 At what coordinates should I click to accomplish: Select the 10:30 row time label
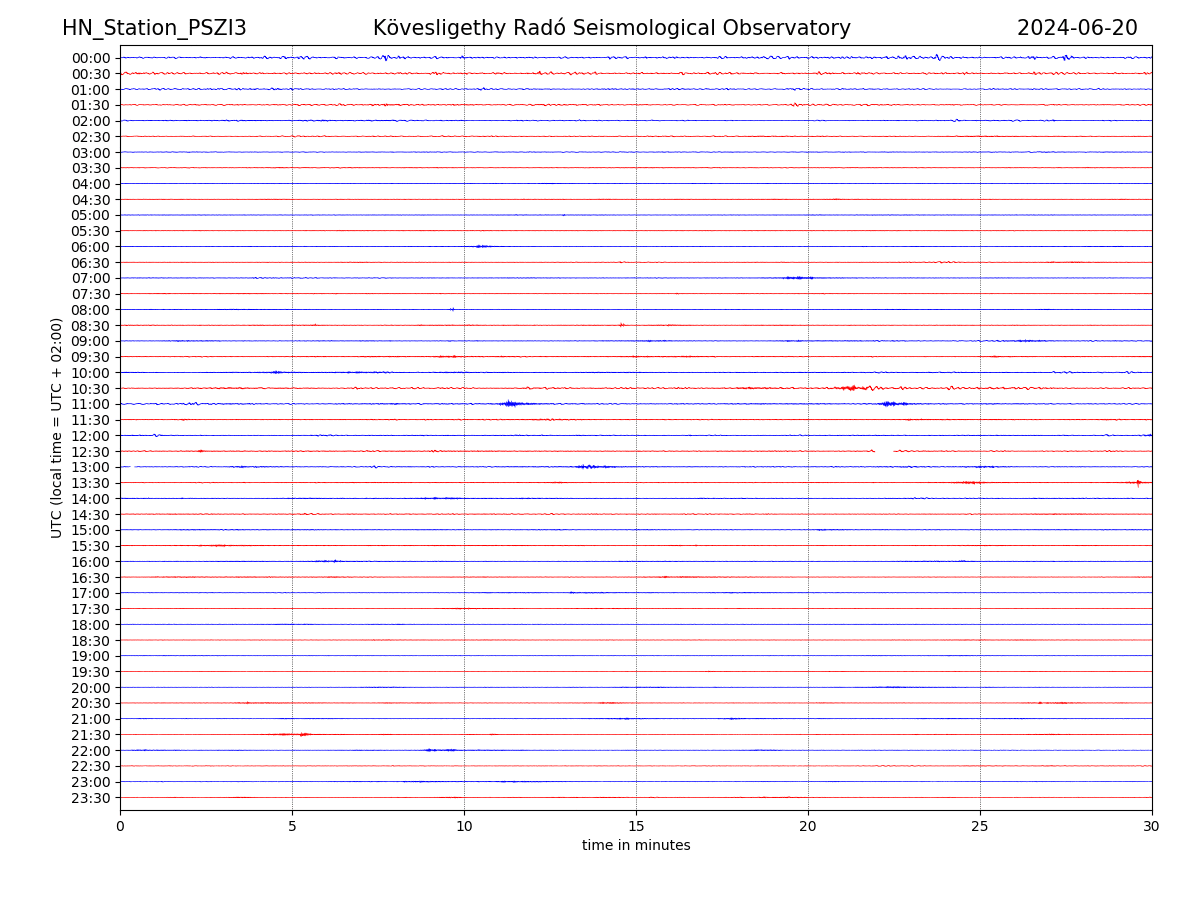pos(91,388)
